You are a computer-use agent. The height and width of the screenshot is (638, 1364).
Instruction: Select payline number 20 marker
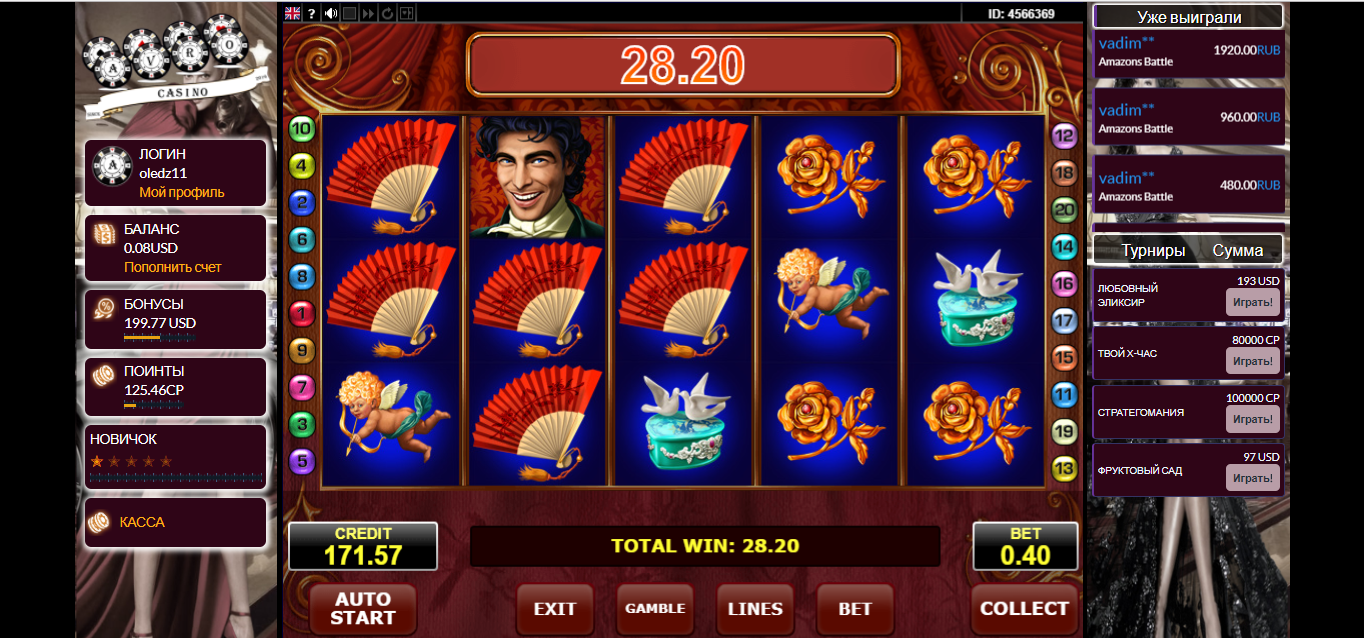coord(1064,209)
